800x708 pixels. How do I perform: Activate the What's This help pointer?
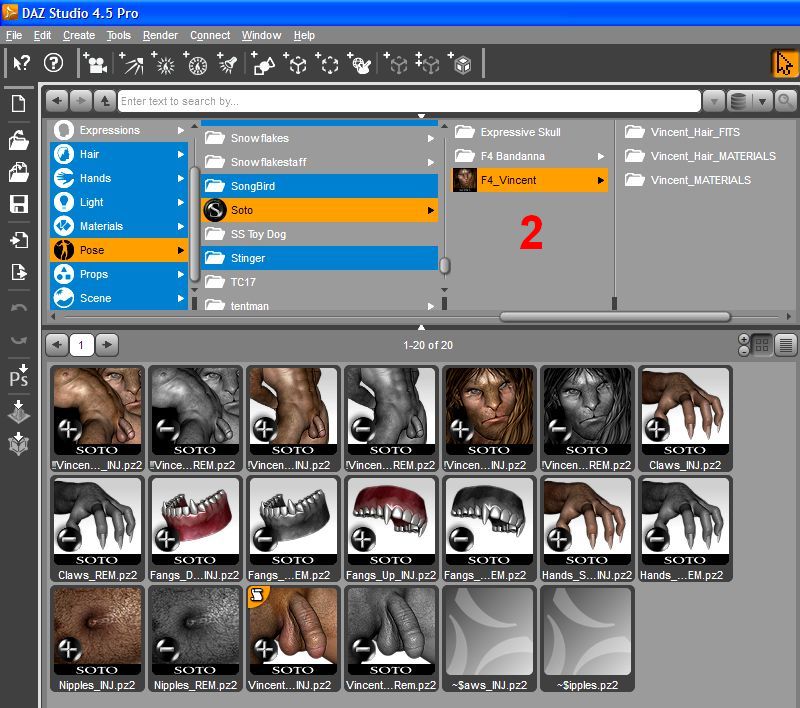point(21,63)
